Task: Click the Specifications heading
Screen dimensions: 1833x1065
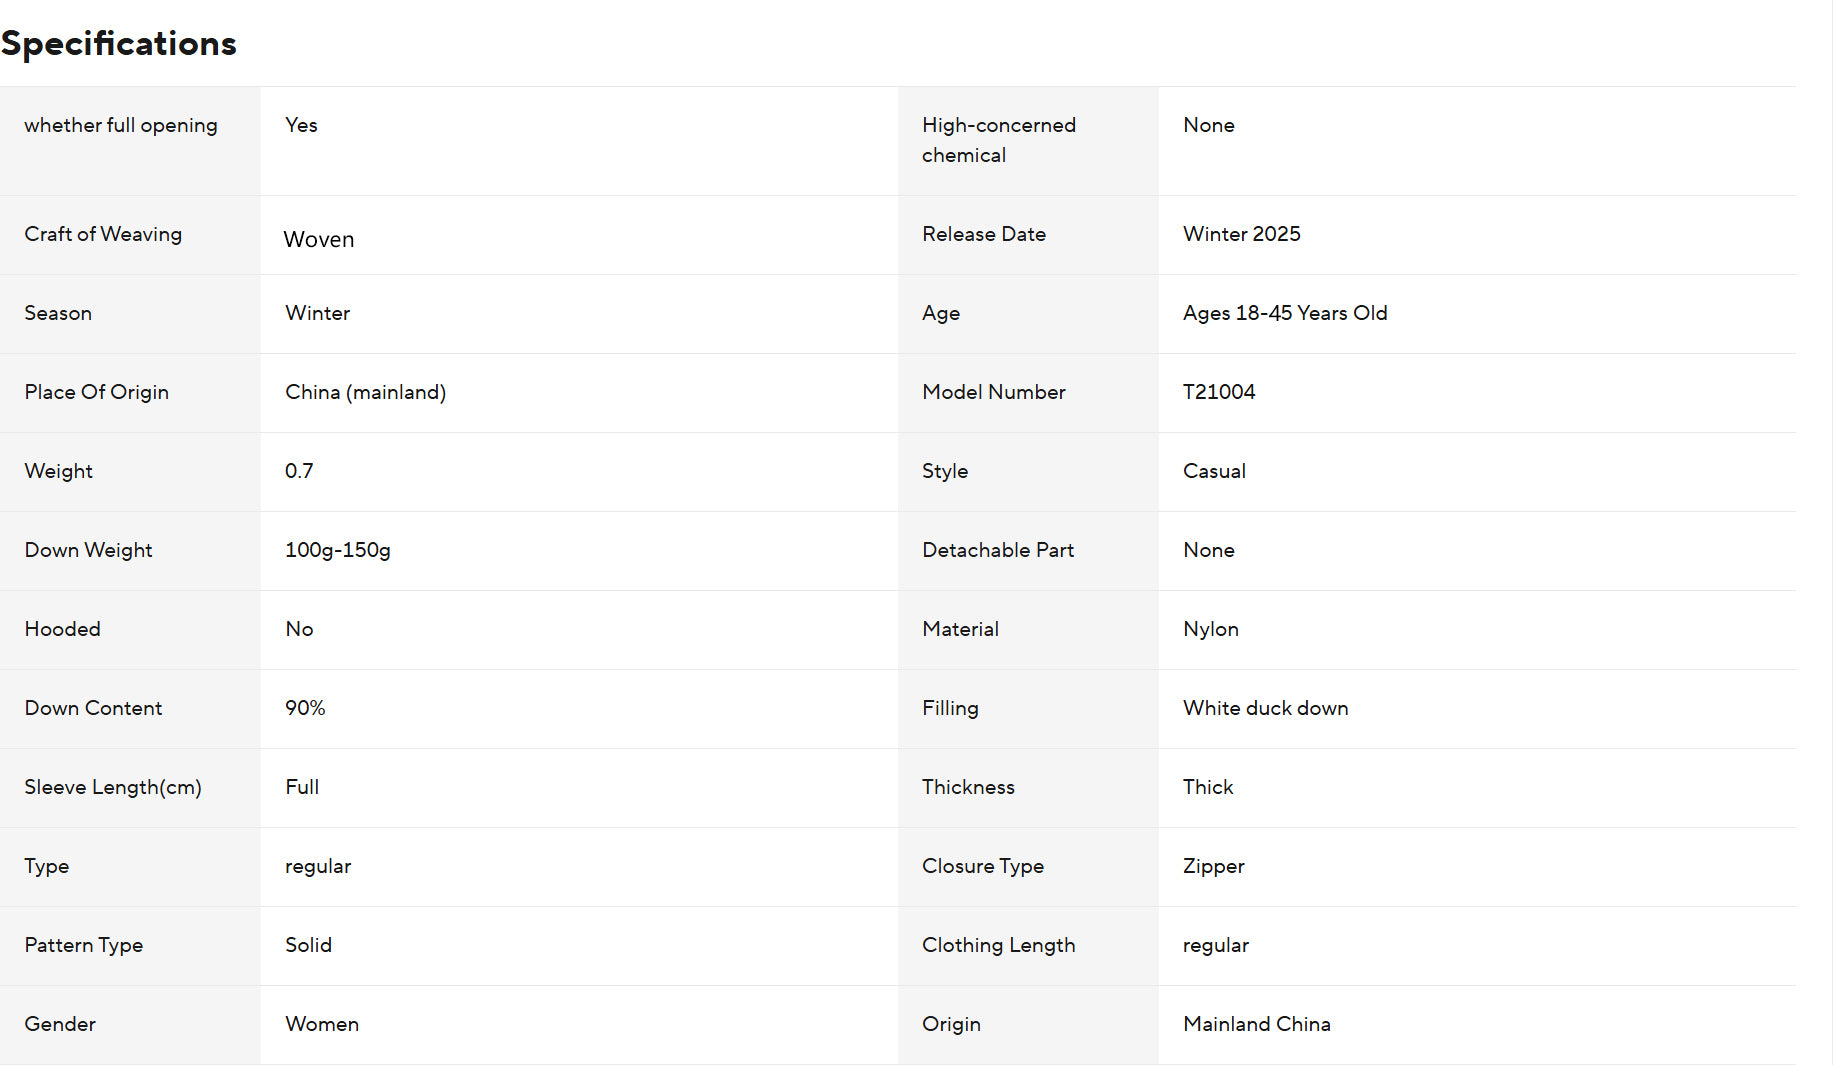Action: (x=119, y=43)
